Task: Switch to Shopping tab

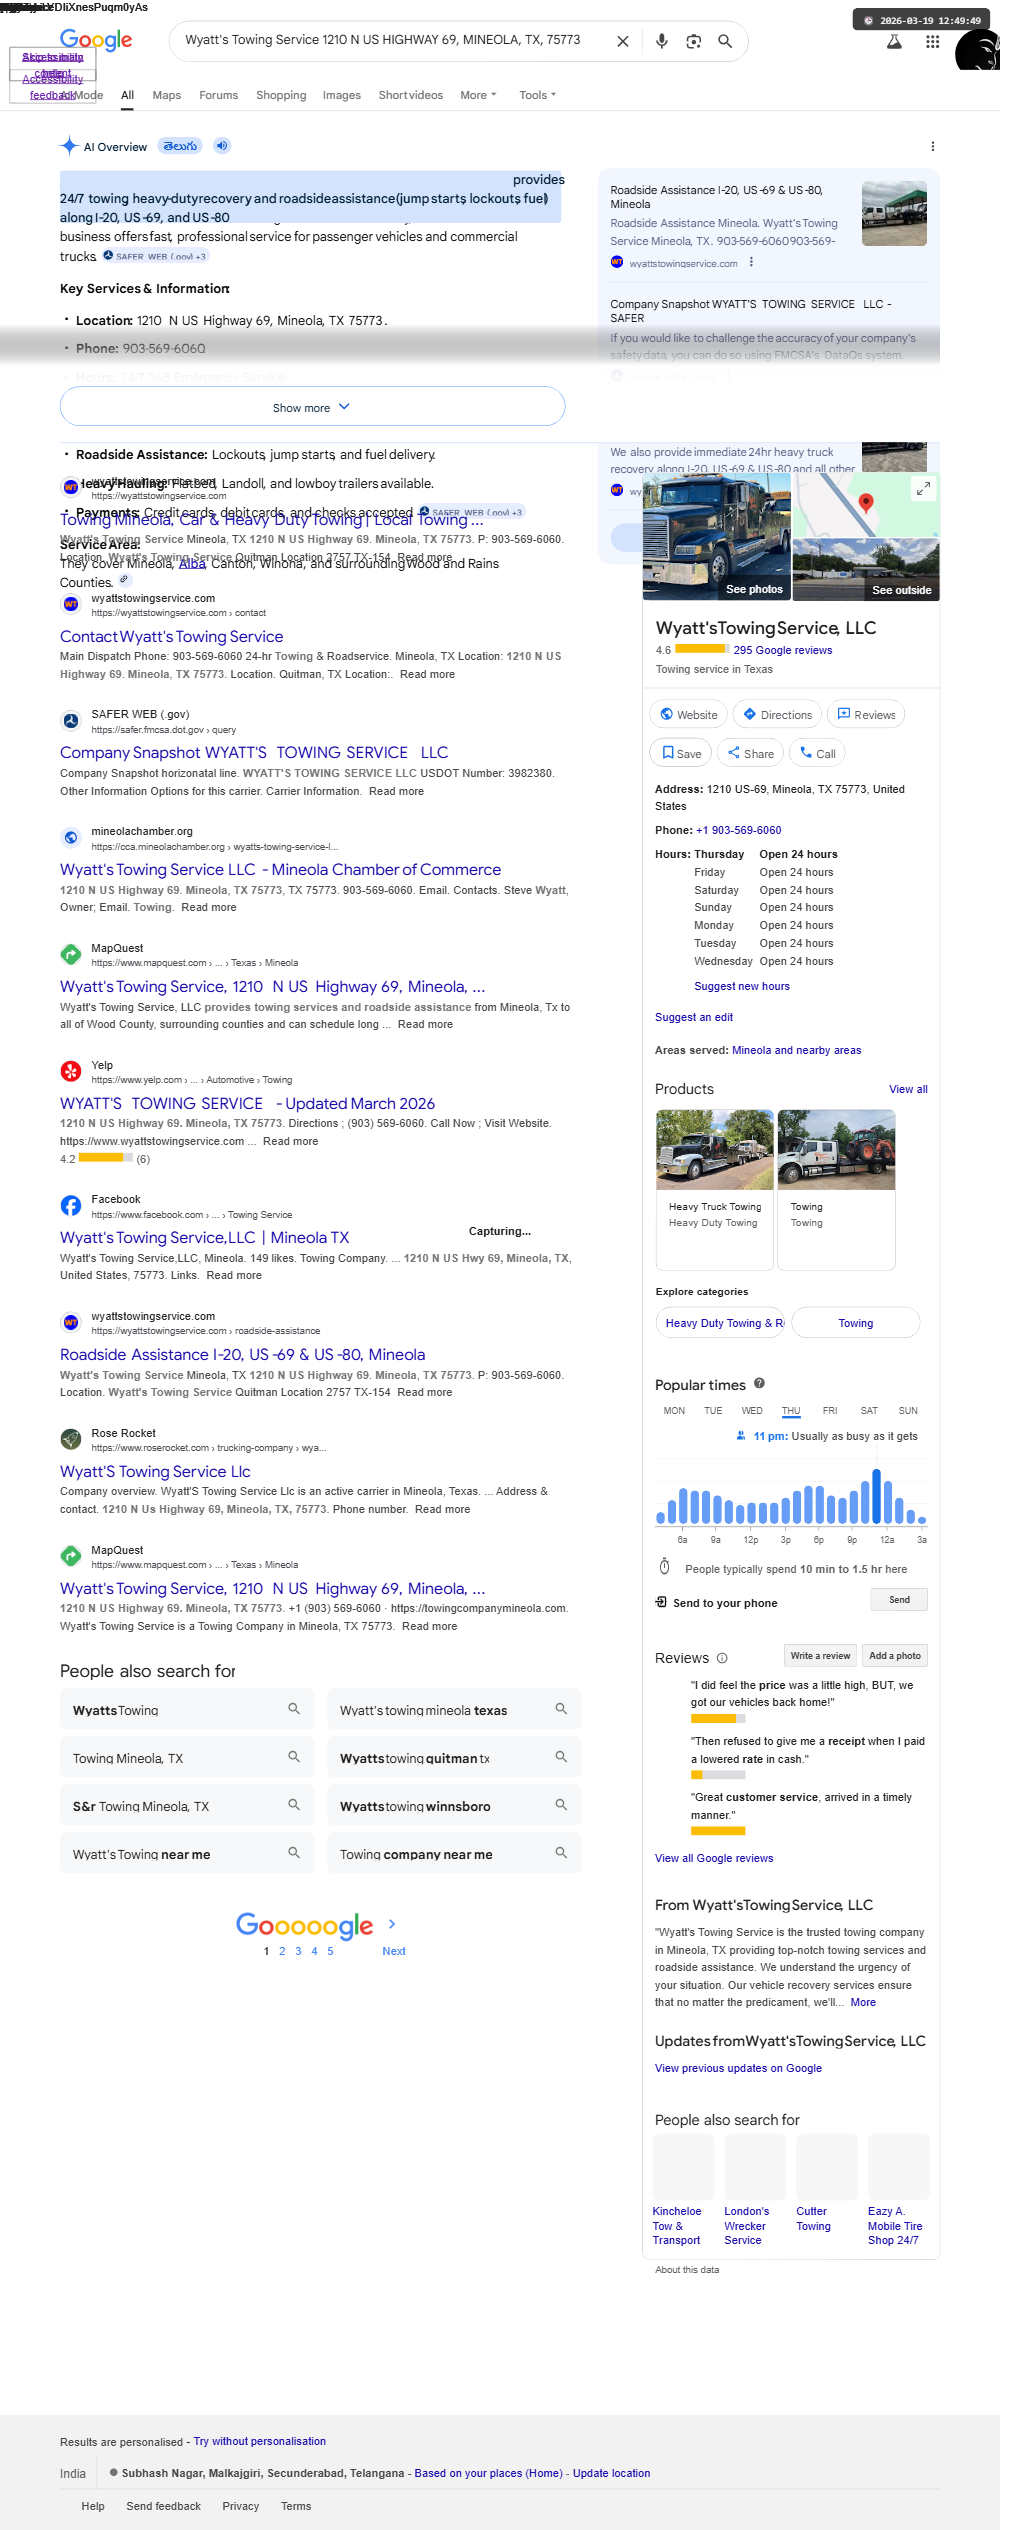Action: pyautogui.click(x=281, y=95)
